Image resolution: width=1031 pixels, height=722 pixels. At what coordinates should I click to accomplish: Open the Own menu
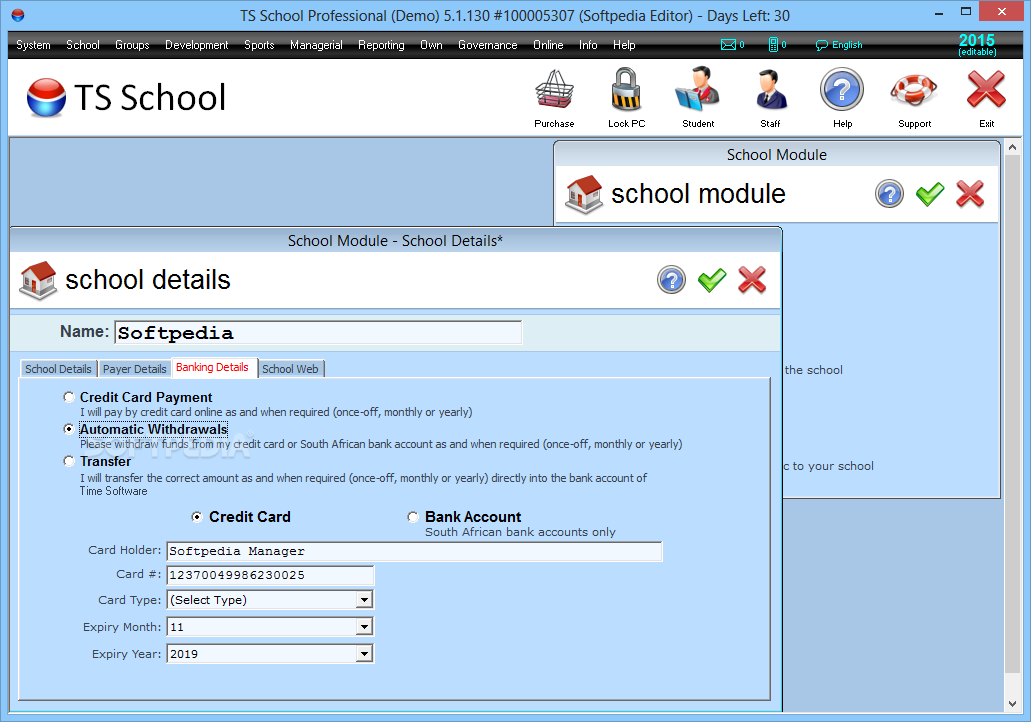(431, 45)
